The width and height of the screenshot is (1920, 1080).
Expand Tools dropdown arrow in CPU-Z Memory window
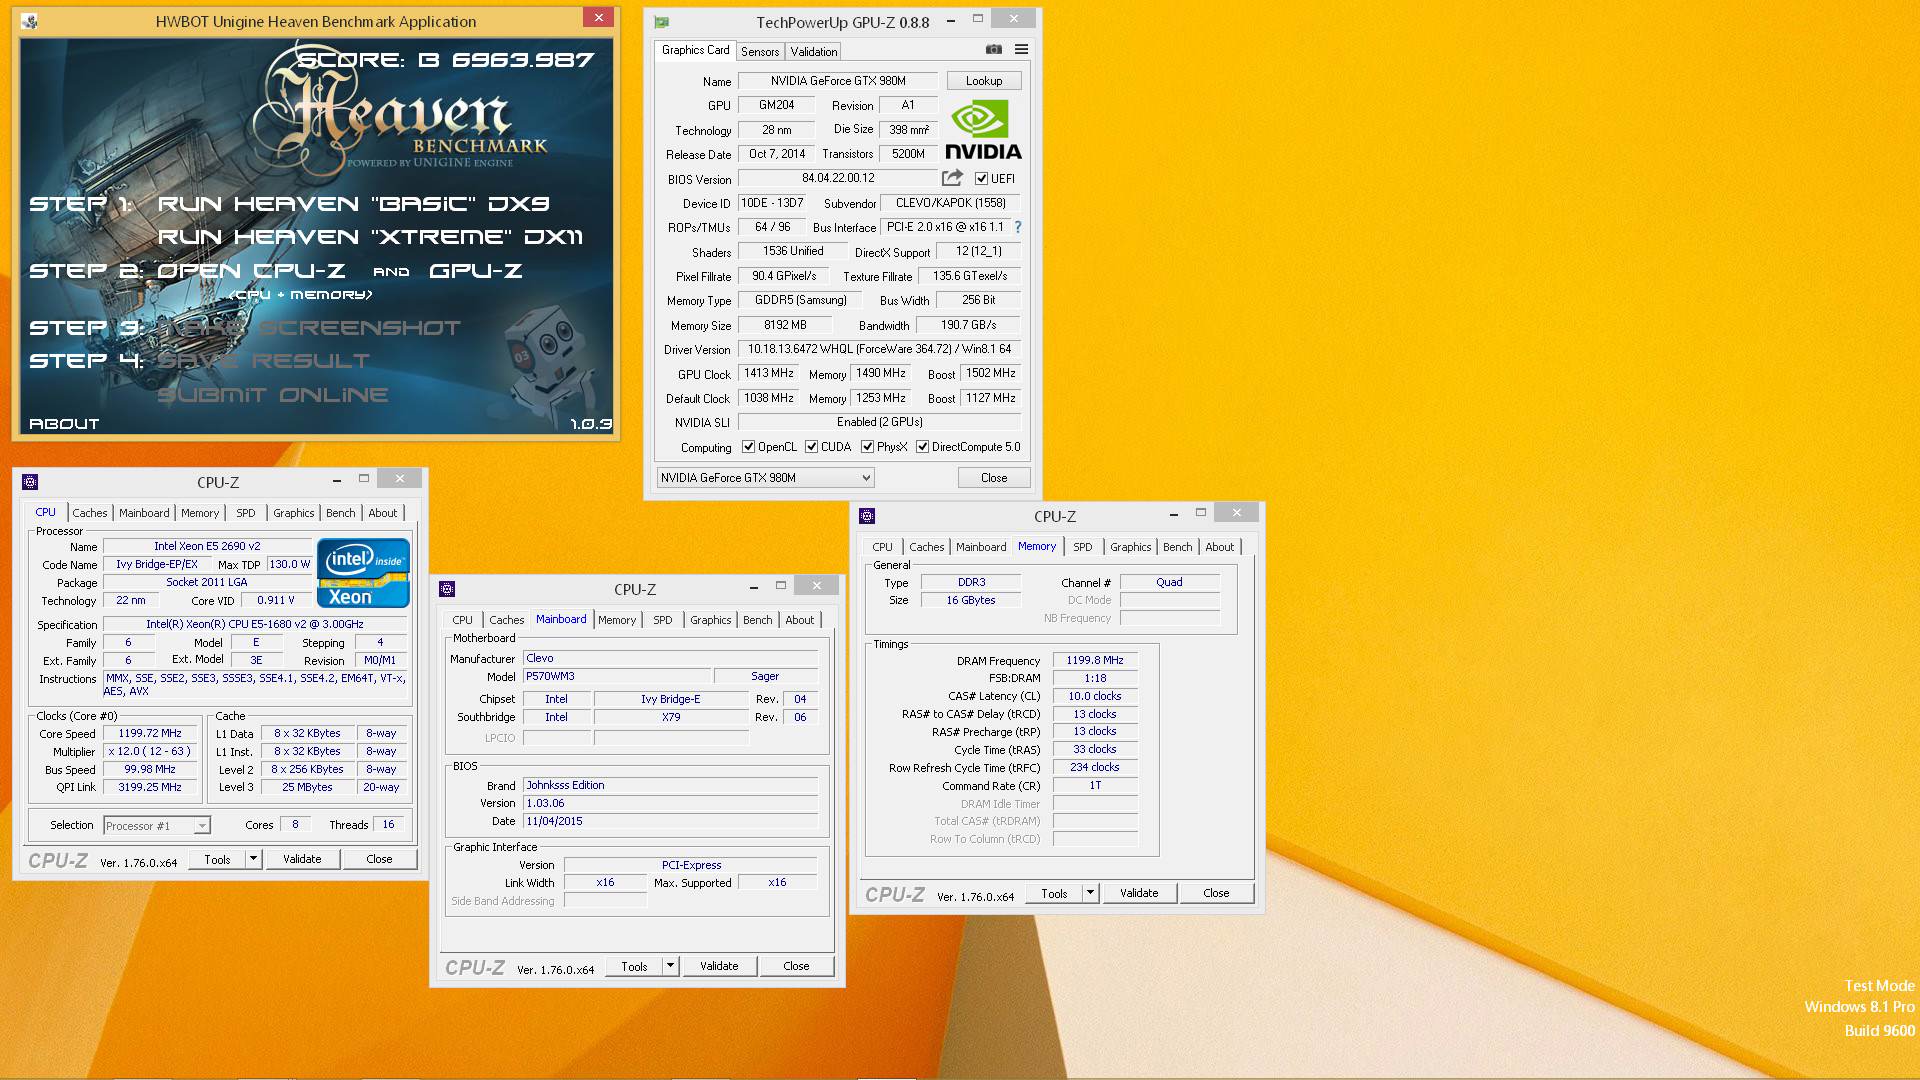1090,893
